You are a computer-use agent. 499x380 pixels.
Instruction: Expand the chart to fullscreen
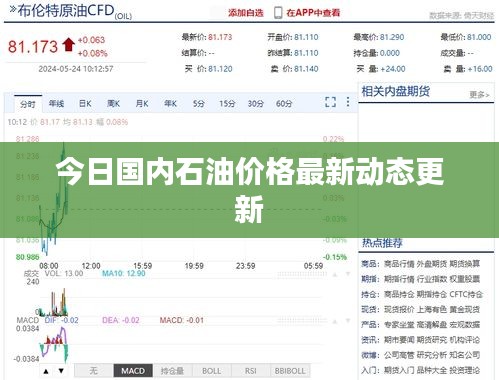330,102
